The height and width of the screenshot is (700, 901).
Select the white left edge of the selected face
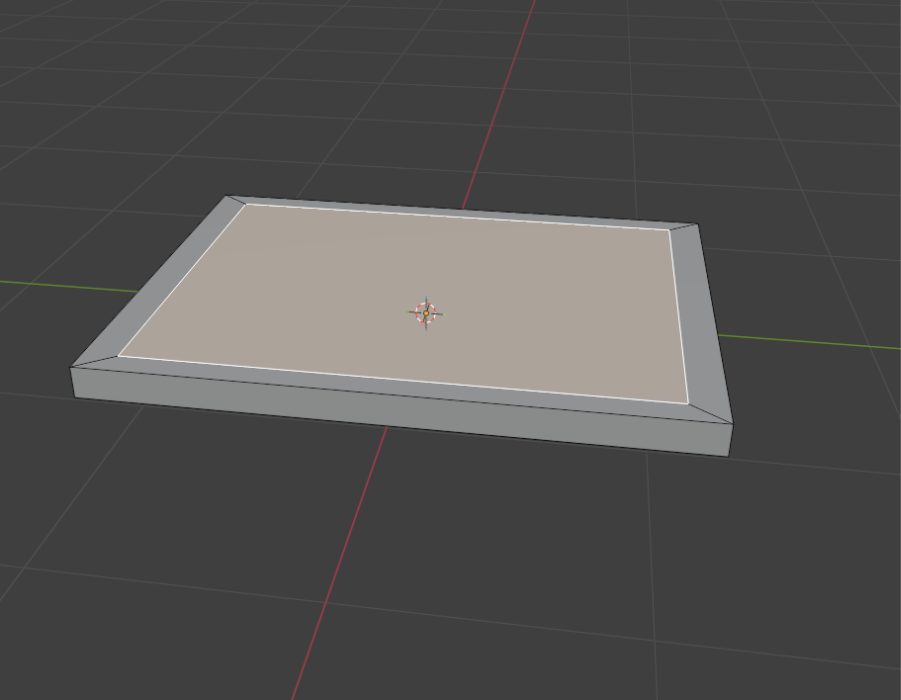182,280
